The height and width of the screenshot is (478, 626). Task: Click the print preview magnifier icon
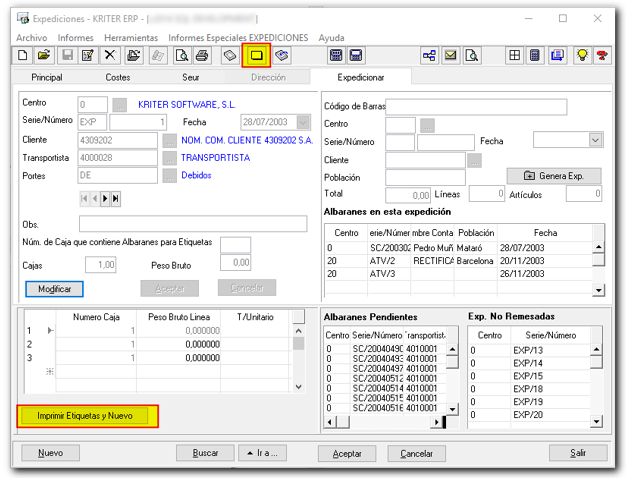click(182, 56)
